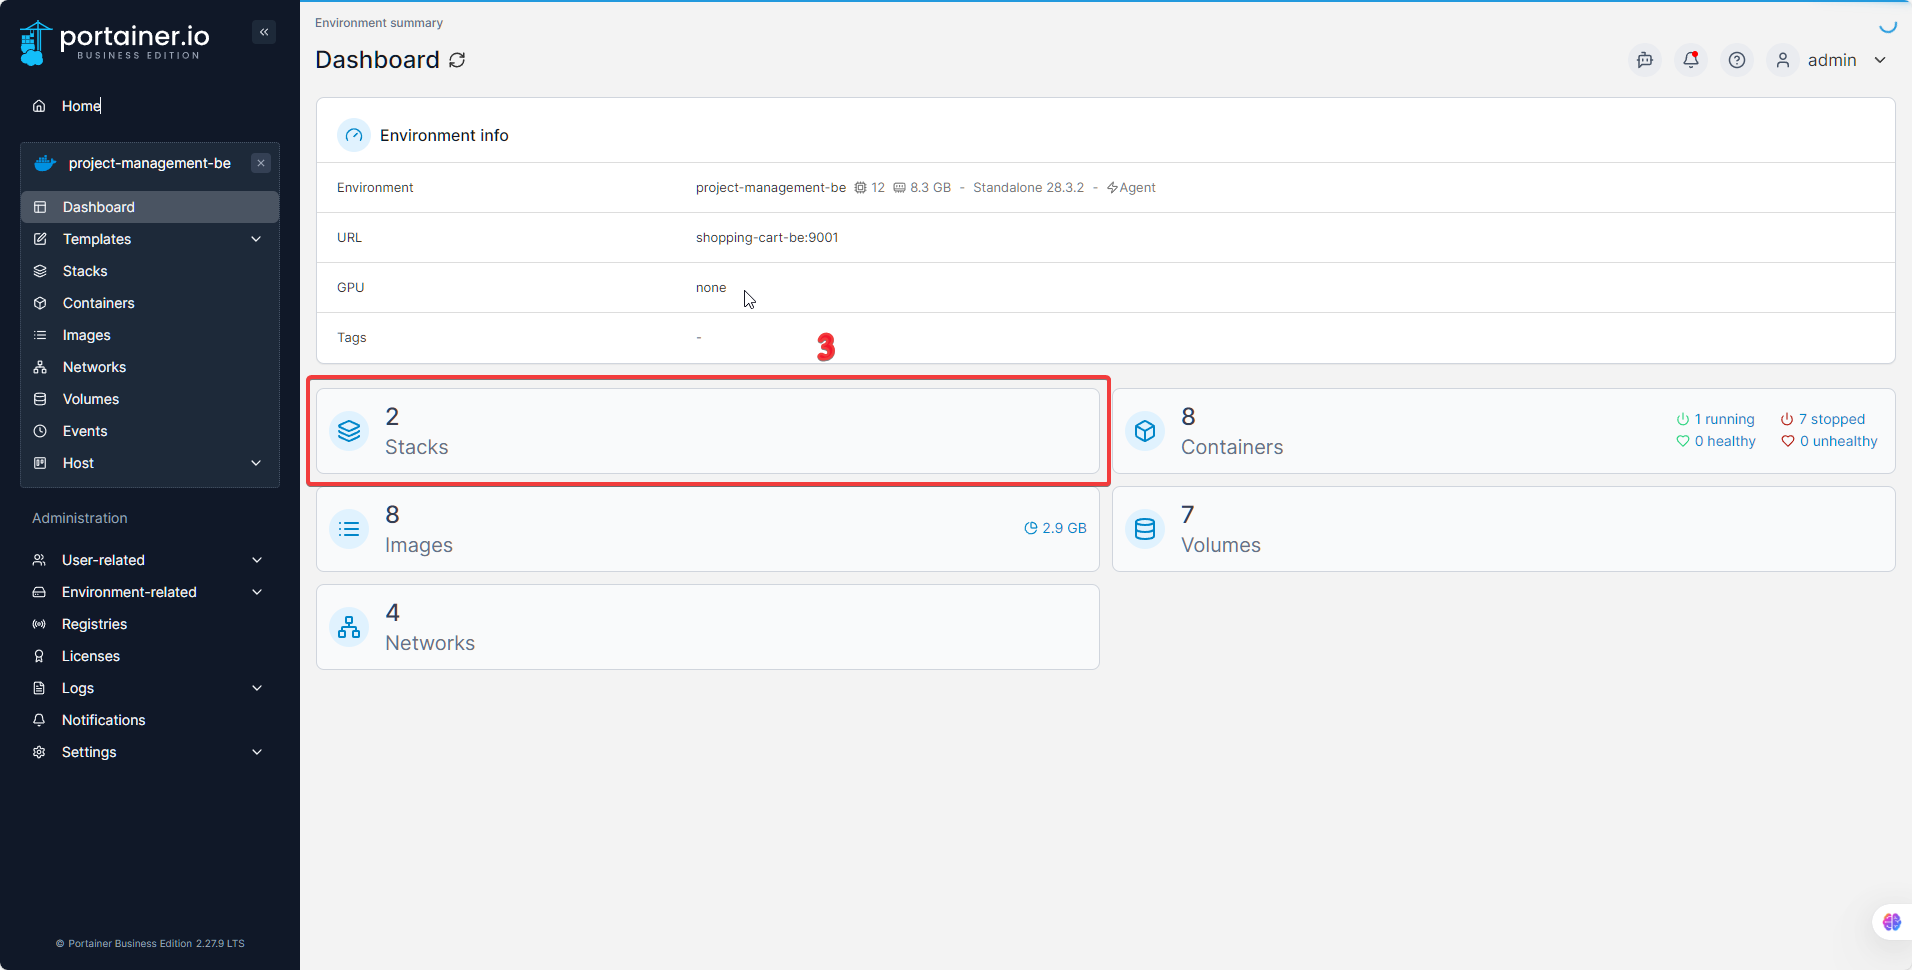The width and height of the screenshot is (1912, 970).
Task: Click the Licenses award icon
Action: click(39, 656)
